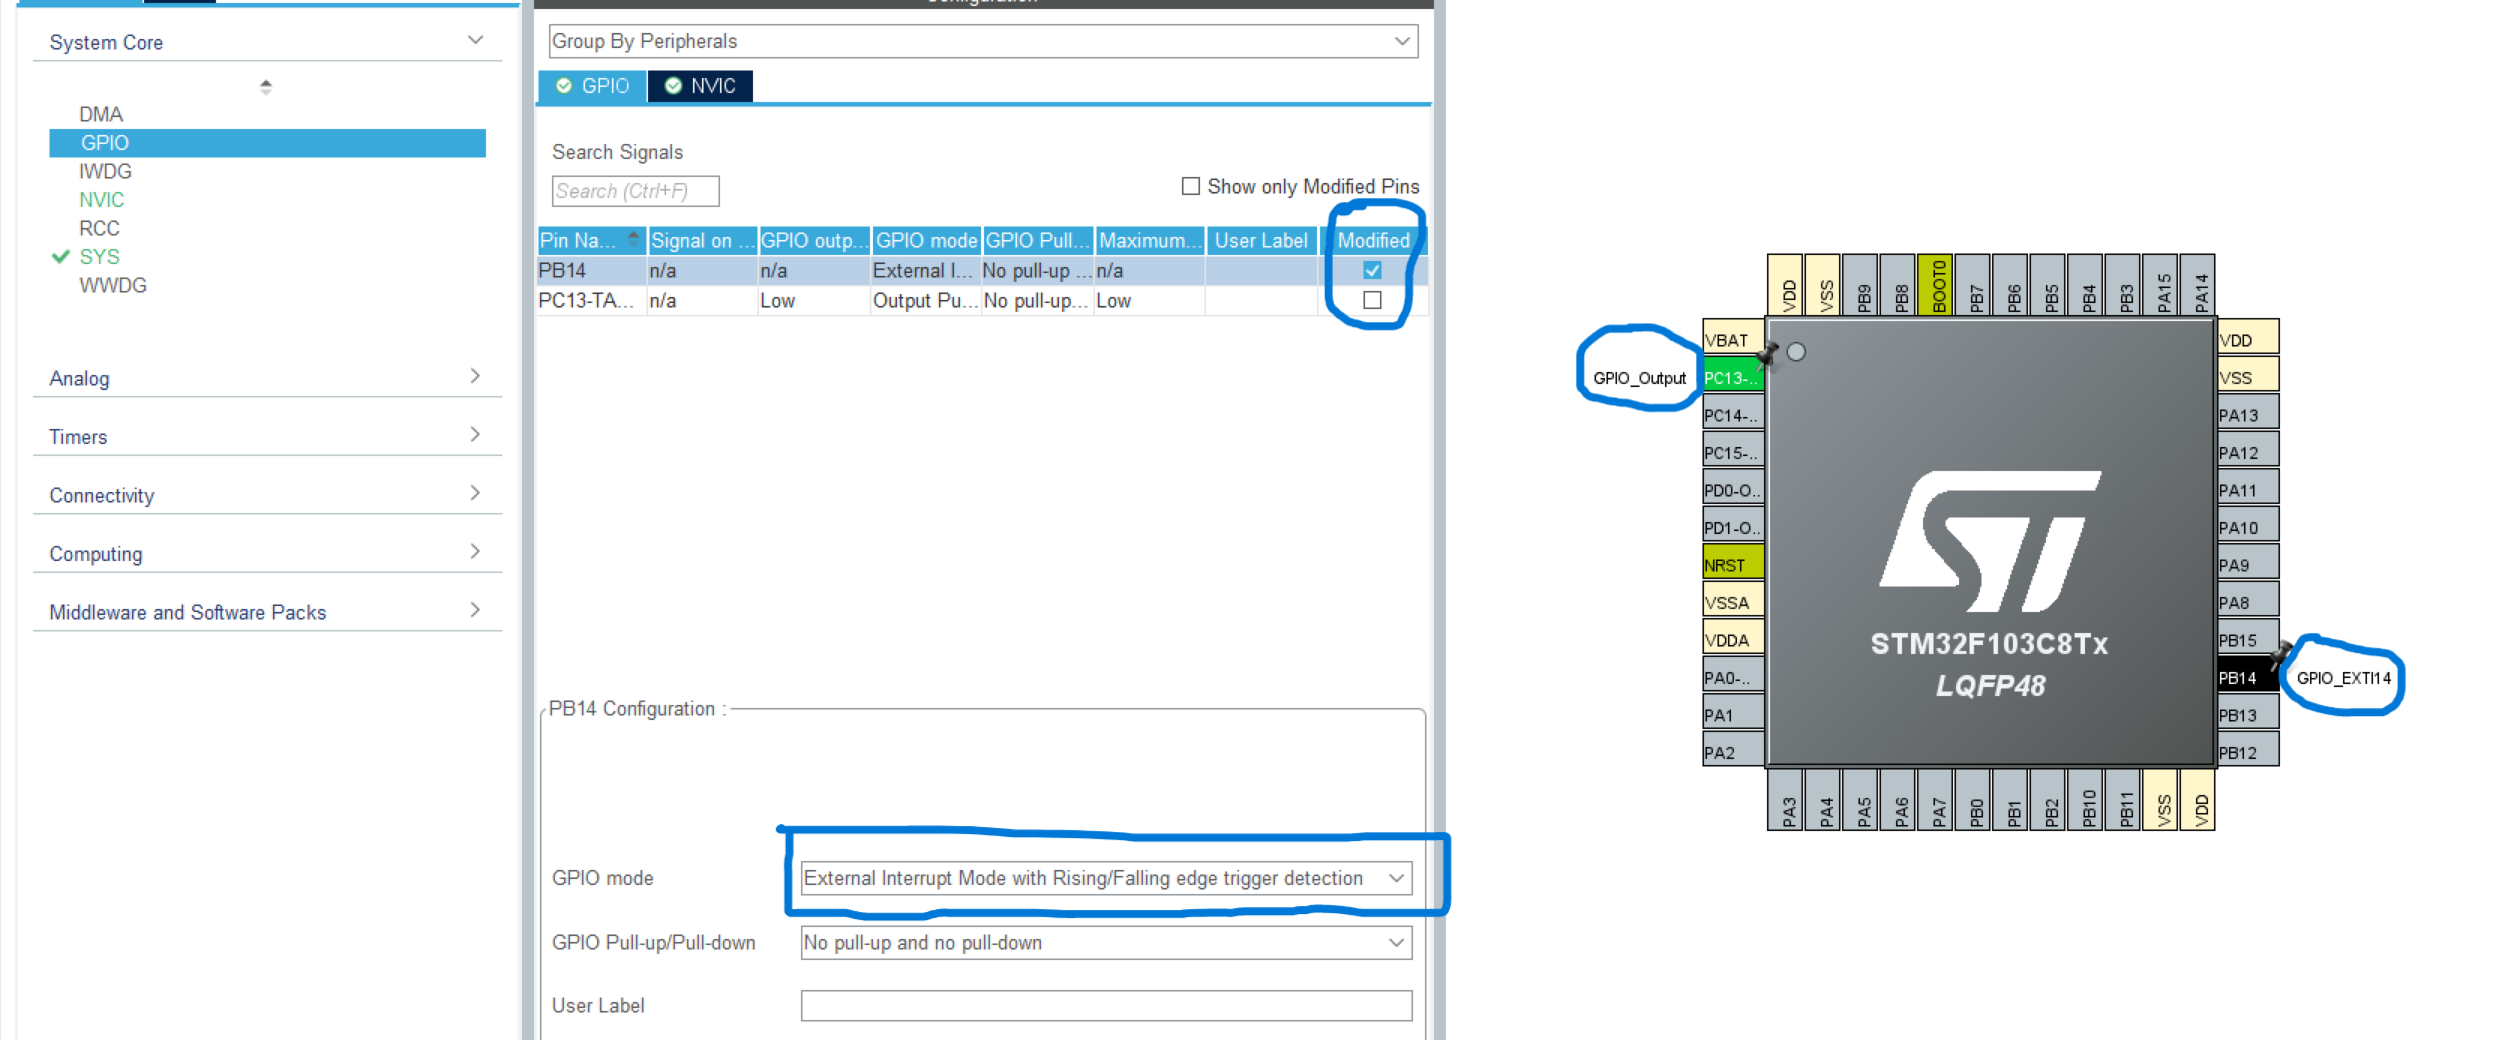
Task: Select SYS in System Core list
Action: (99, 257)
